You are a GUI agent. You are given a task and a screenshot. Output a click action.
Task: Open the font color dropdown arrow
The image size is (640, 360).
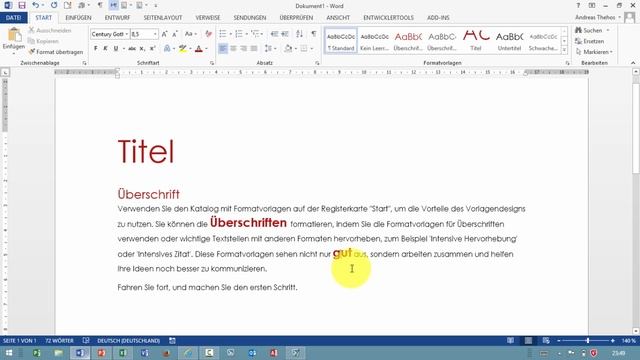206,49
